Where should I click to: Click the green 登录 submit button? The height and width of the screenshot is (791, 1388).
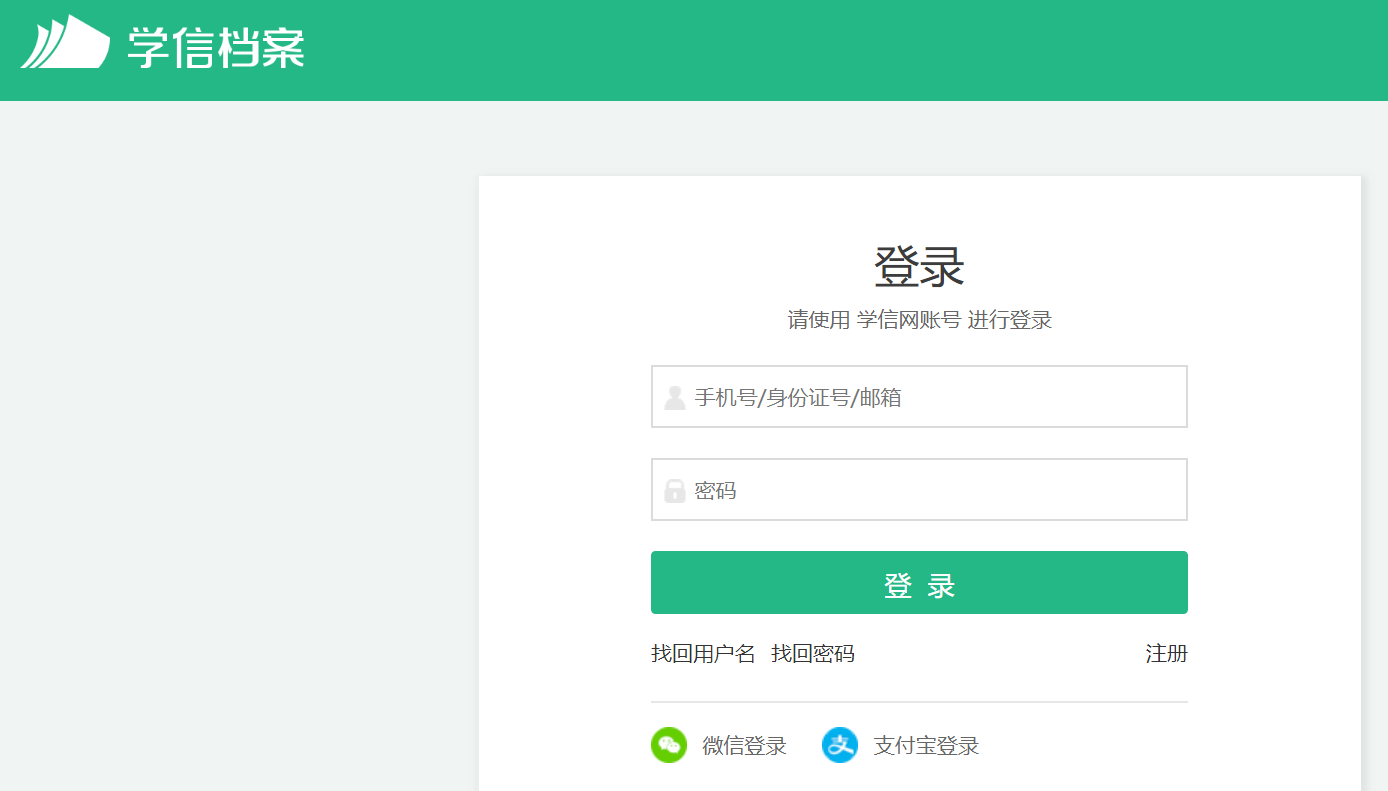[x=919, y=583]
